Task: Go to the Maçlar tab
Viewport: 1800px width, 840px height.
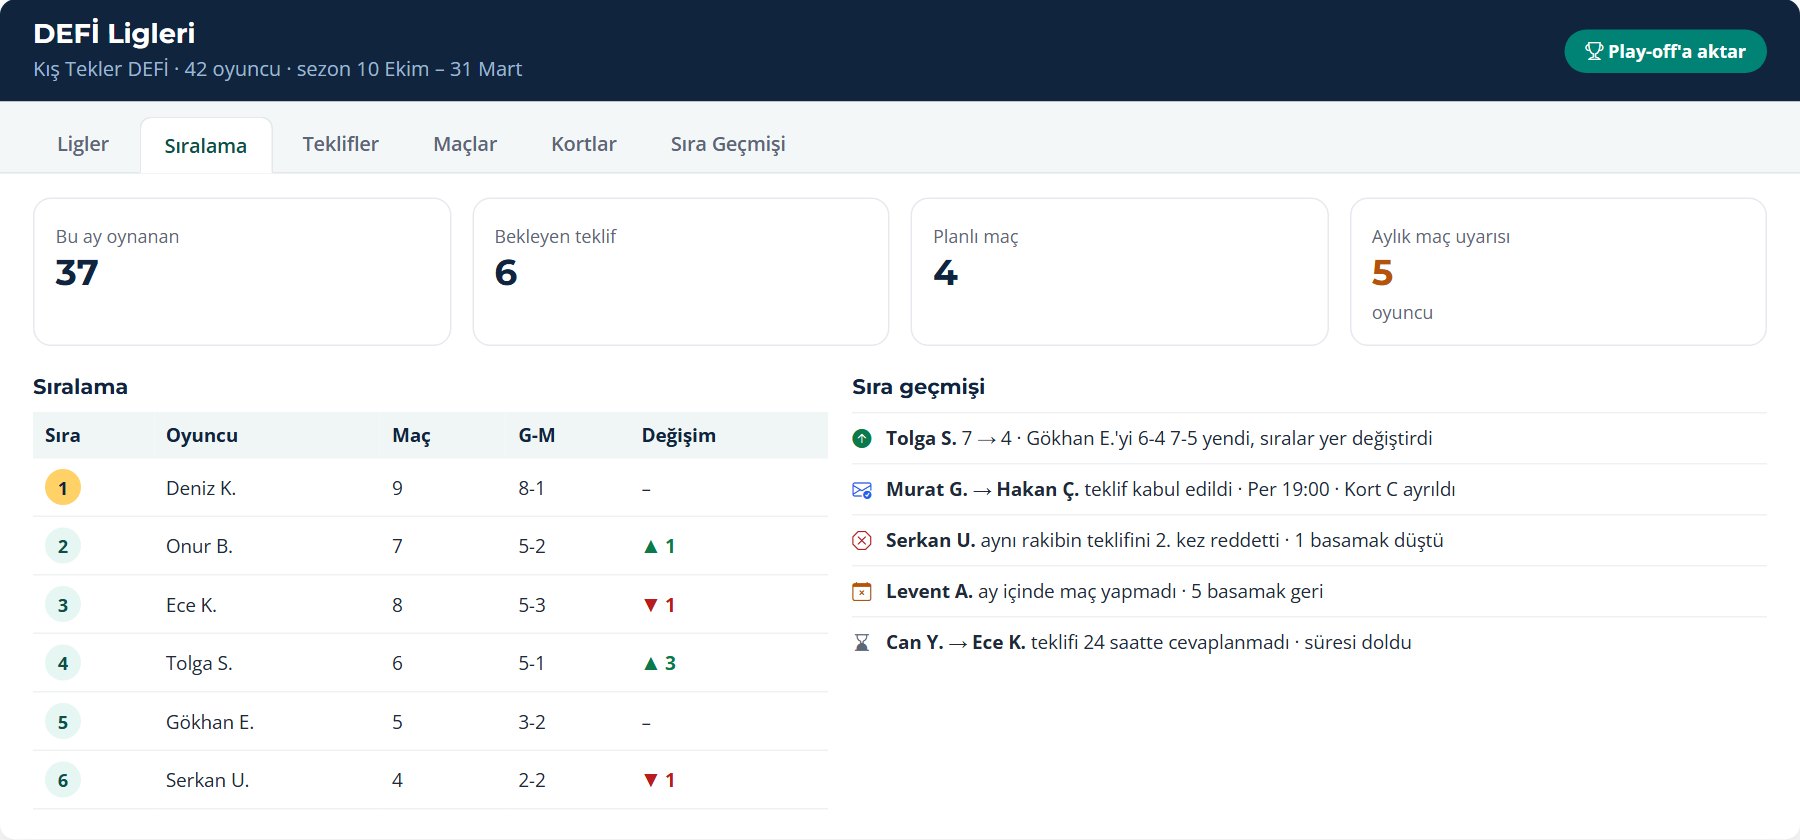Action: pos(465,144)
